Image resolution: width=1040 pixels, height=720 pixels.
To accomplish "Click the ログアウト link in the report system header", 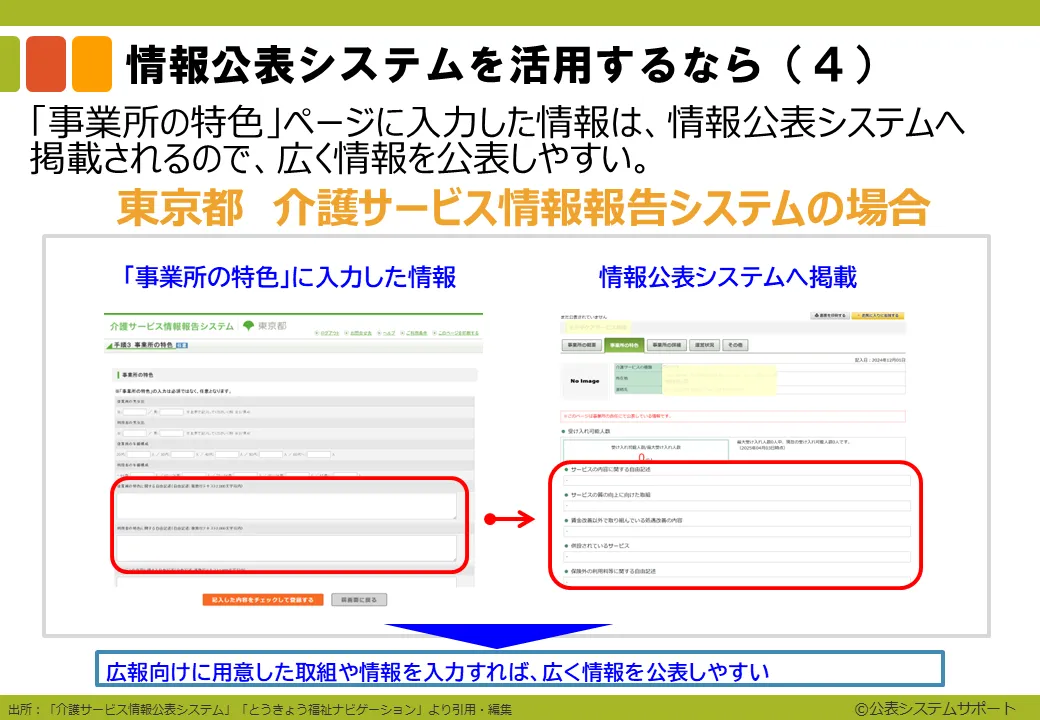I will click(328, 333).
